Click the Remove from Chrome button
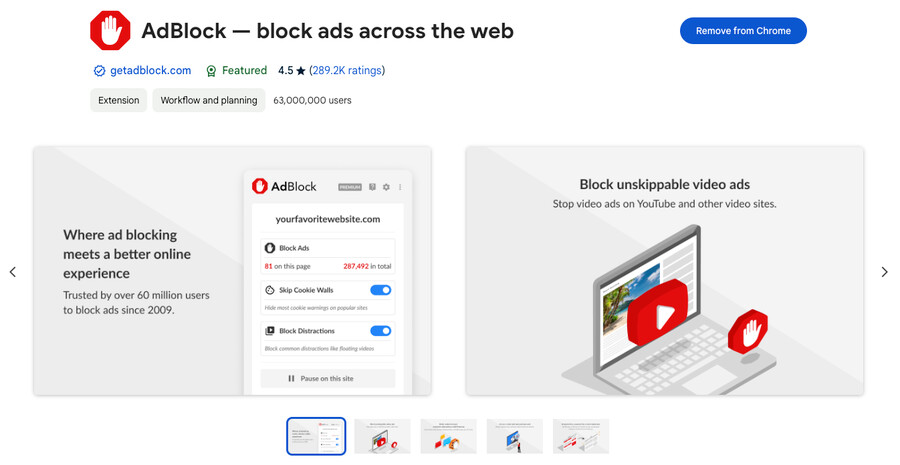 (x=743, y=31)
